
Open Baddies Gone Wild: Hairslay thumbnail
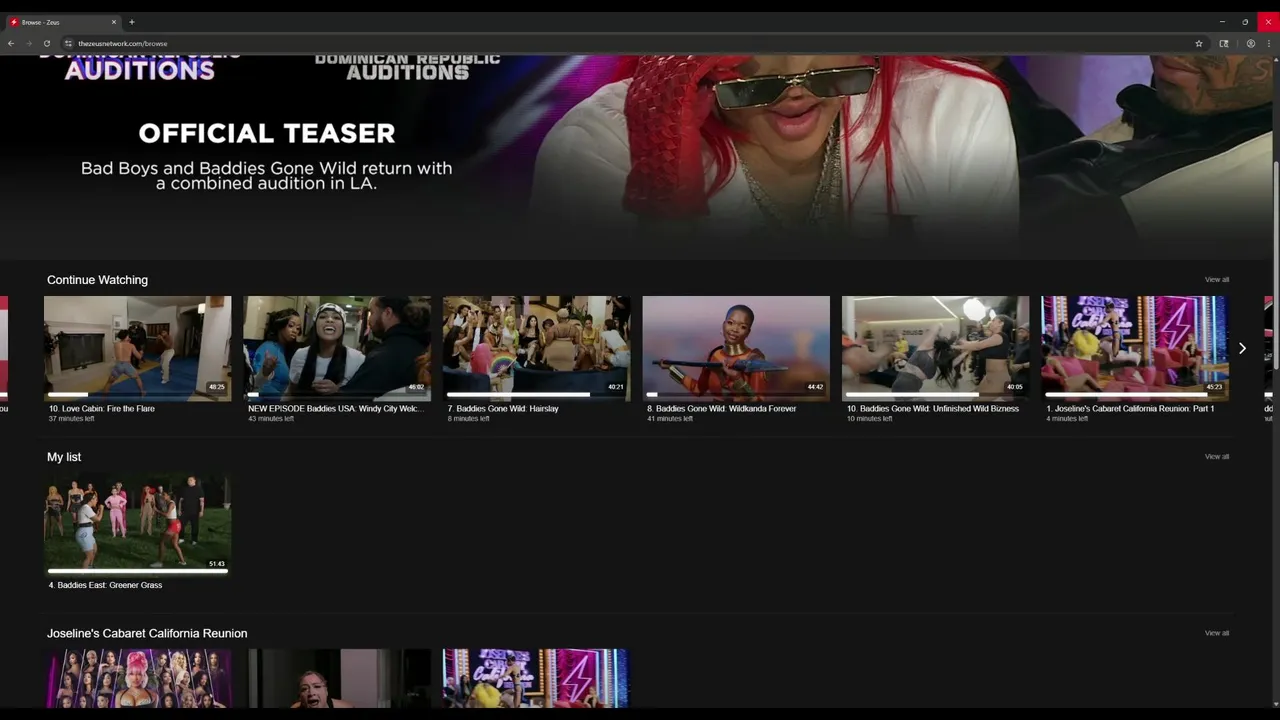coord(536,348)
